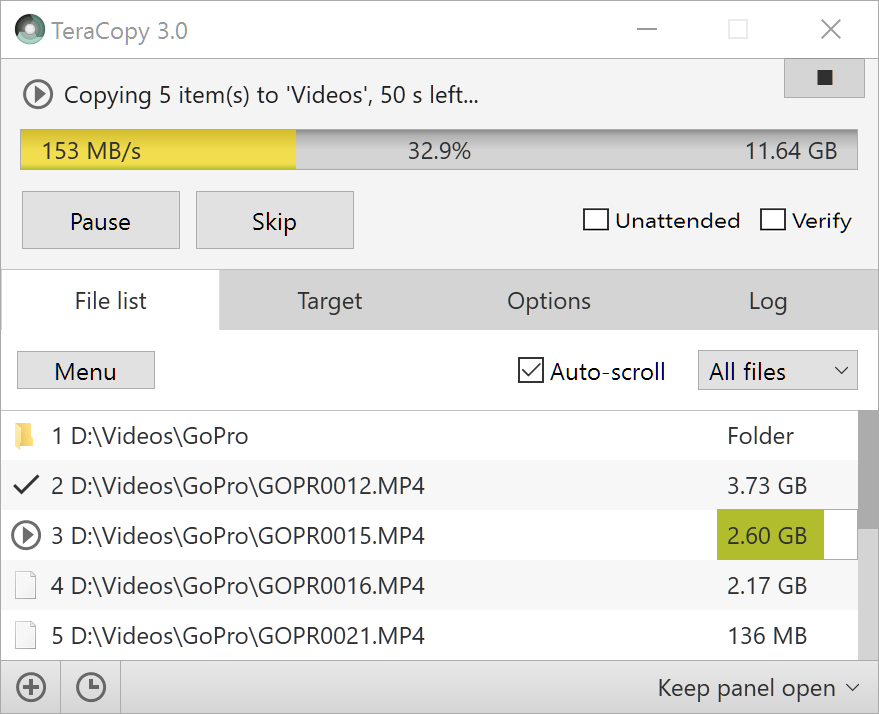Open the Log tab
Image resolution: width=879 pixels, height=714 pixels.
pyautogui.click(x=767, y=300)
